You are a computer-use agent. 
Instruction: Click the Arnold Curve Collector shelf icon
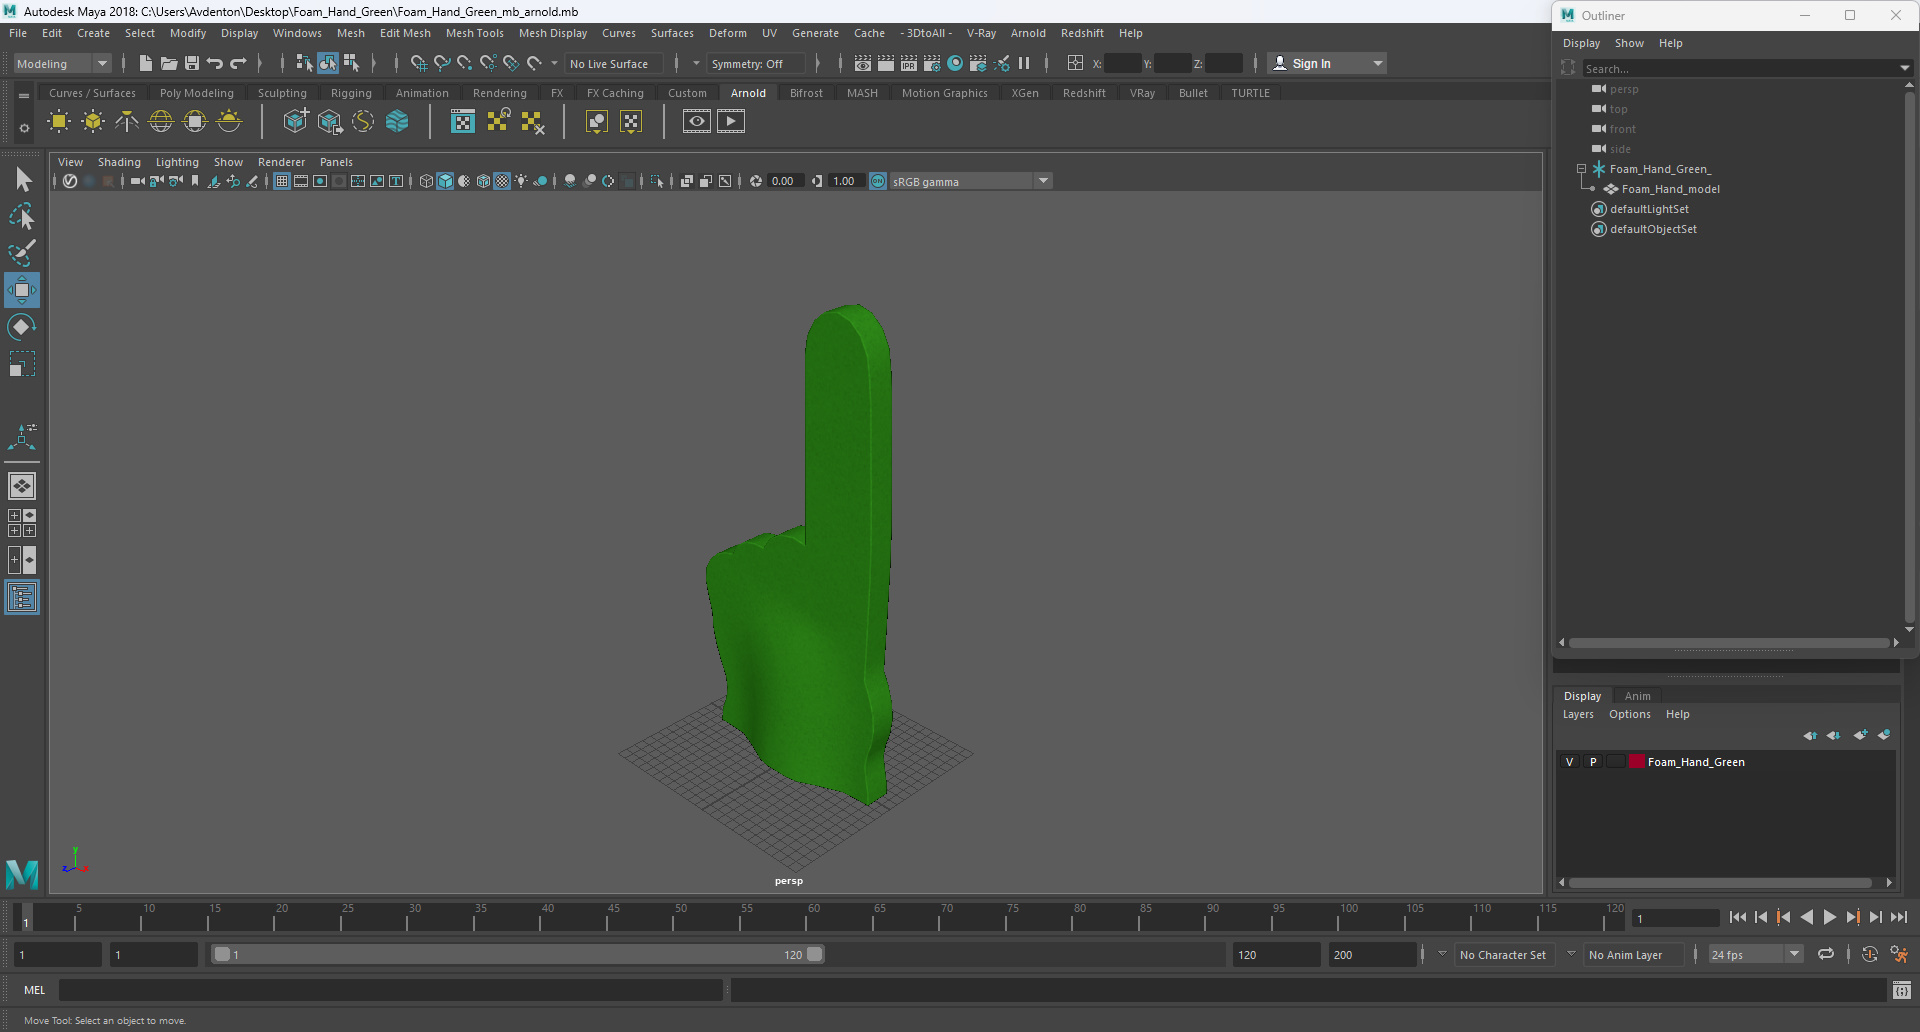[363, 122]
